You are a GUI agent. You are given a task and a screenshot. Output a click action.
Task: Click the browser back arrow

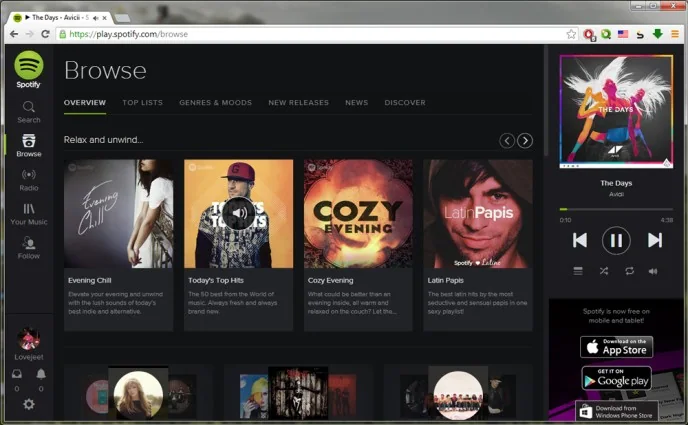(14, 34)
